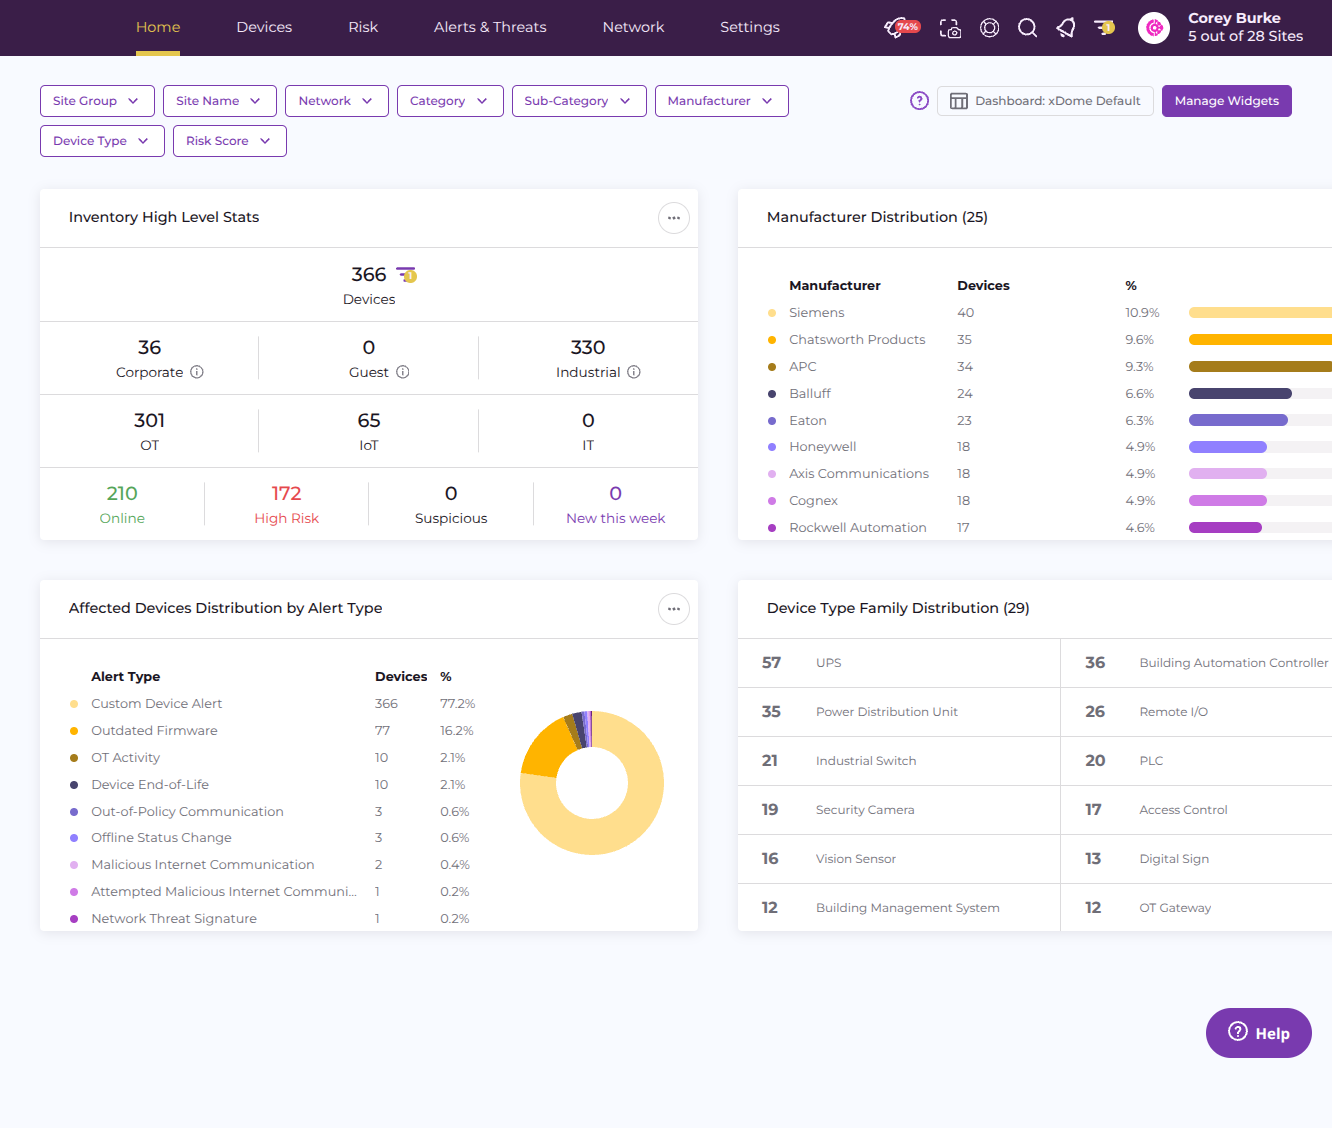Expand the Risk Score dropdown
The height and width of the screenshot is (1128, 1332).
(229, 141)
